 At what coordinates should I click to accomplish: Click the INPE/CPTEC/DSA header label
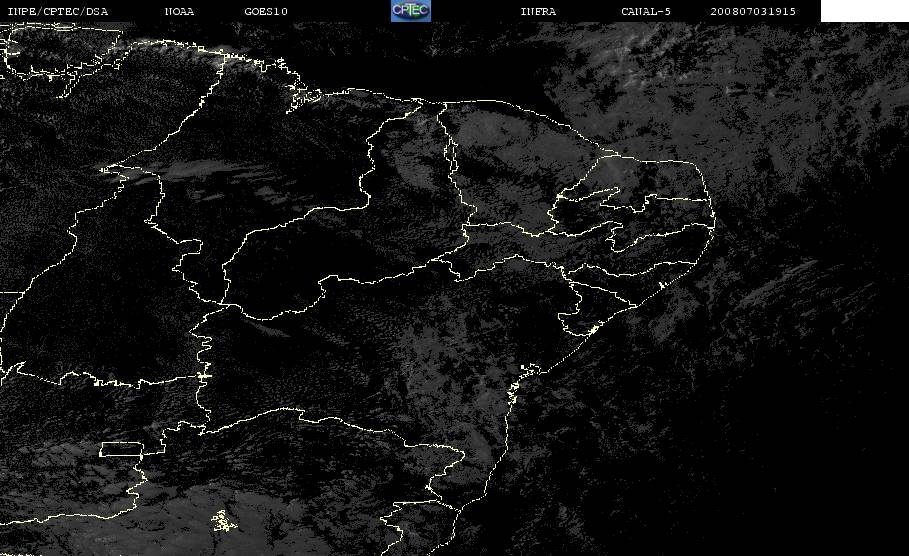[57, 11]
